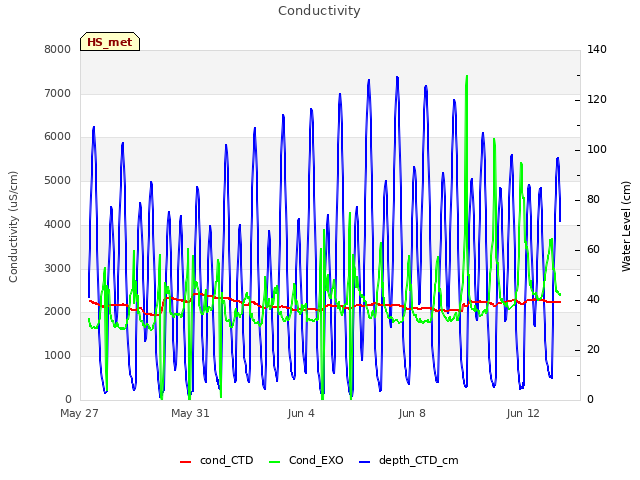Click the Jun 12 date label

[523, 413]
